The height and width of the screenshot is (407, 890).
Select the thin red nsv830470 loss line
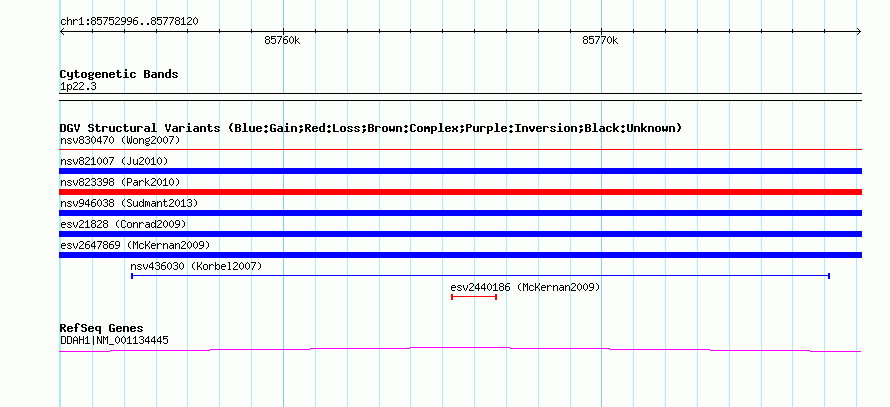click(x=460, y=149)
